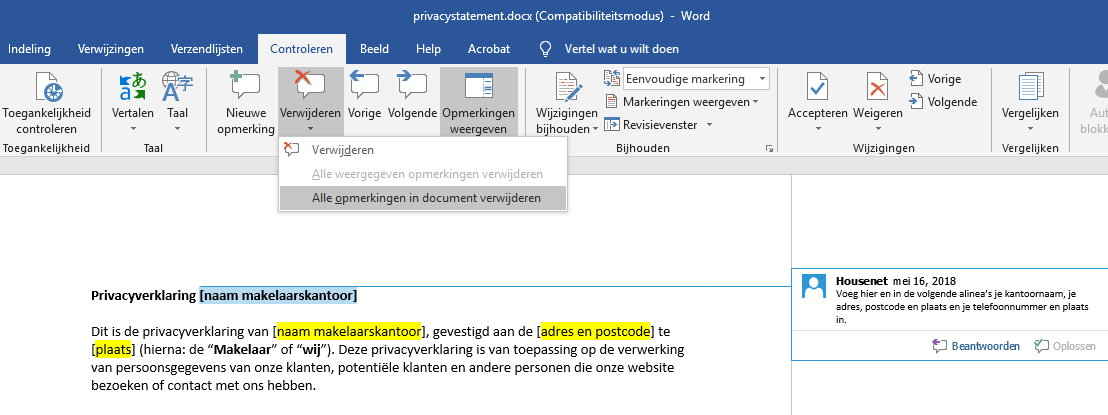Switch to the Indeling tab
Viewport: 1108px width, 415px height.
click(29, 49)
